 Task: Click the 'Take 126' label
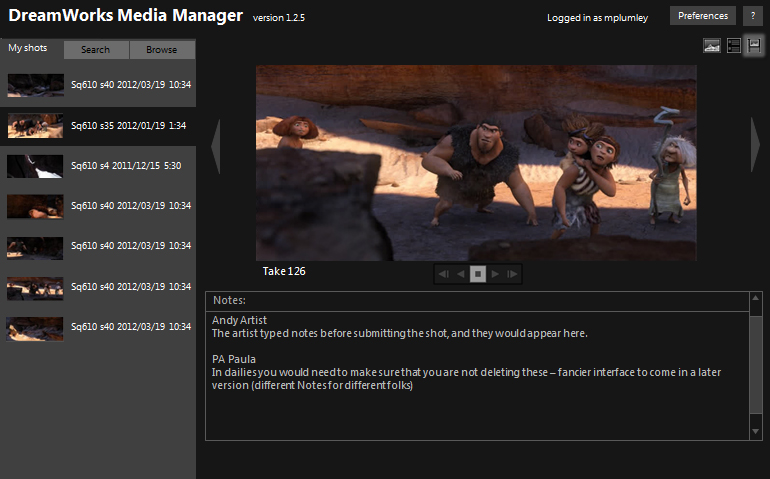coord(284,271)
